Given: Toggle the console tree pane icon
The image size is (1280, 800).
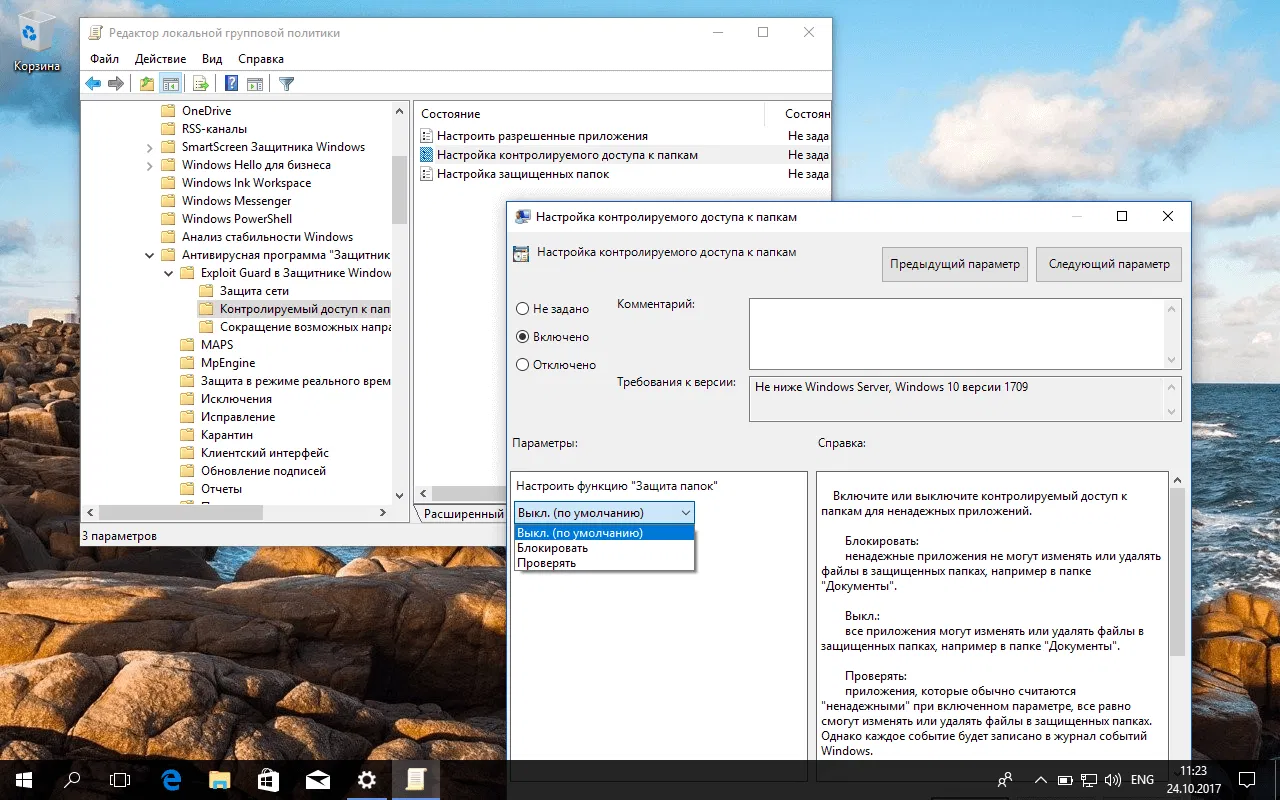Looking at the screenshot, I should click(x=169, y=82).
